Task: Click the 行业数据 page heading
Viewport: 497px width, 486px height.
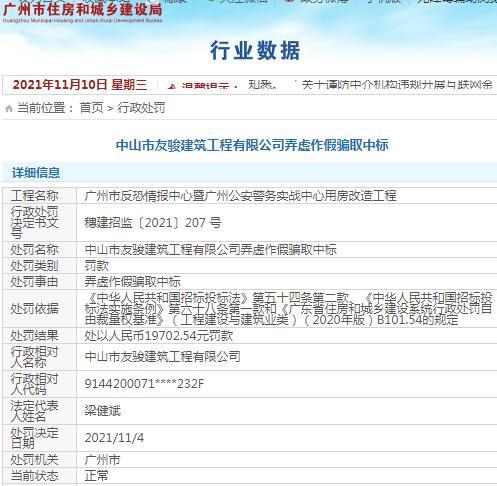Action: [x=255, y=50]
